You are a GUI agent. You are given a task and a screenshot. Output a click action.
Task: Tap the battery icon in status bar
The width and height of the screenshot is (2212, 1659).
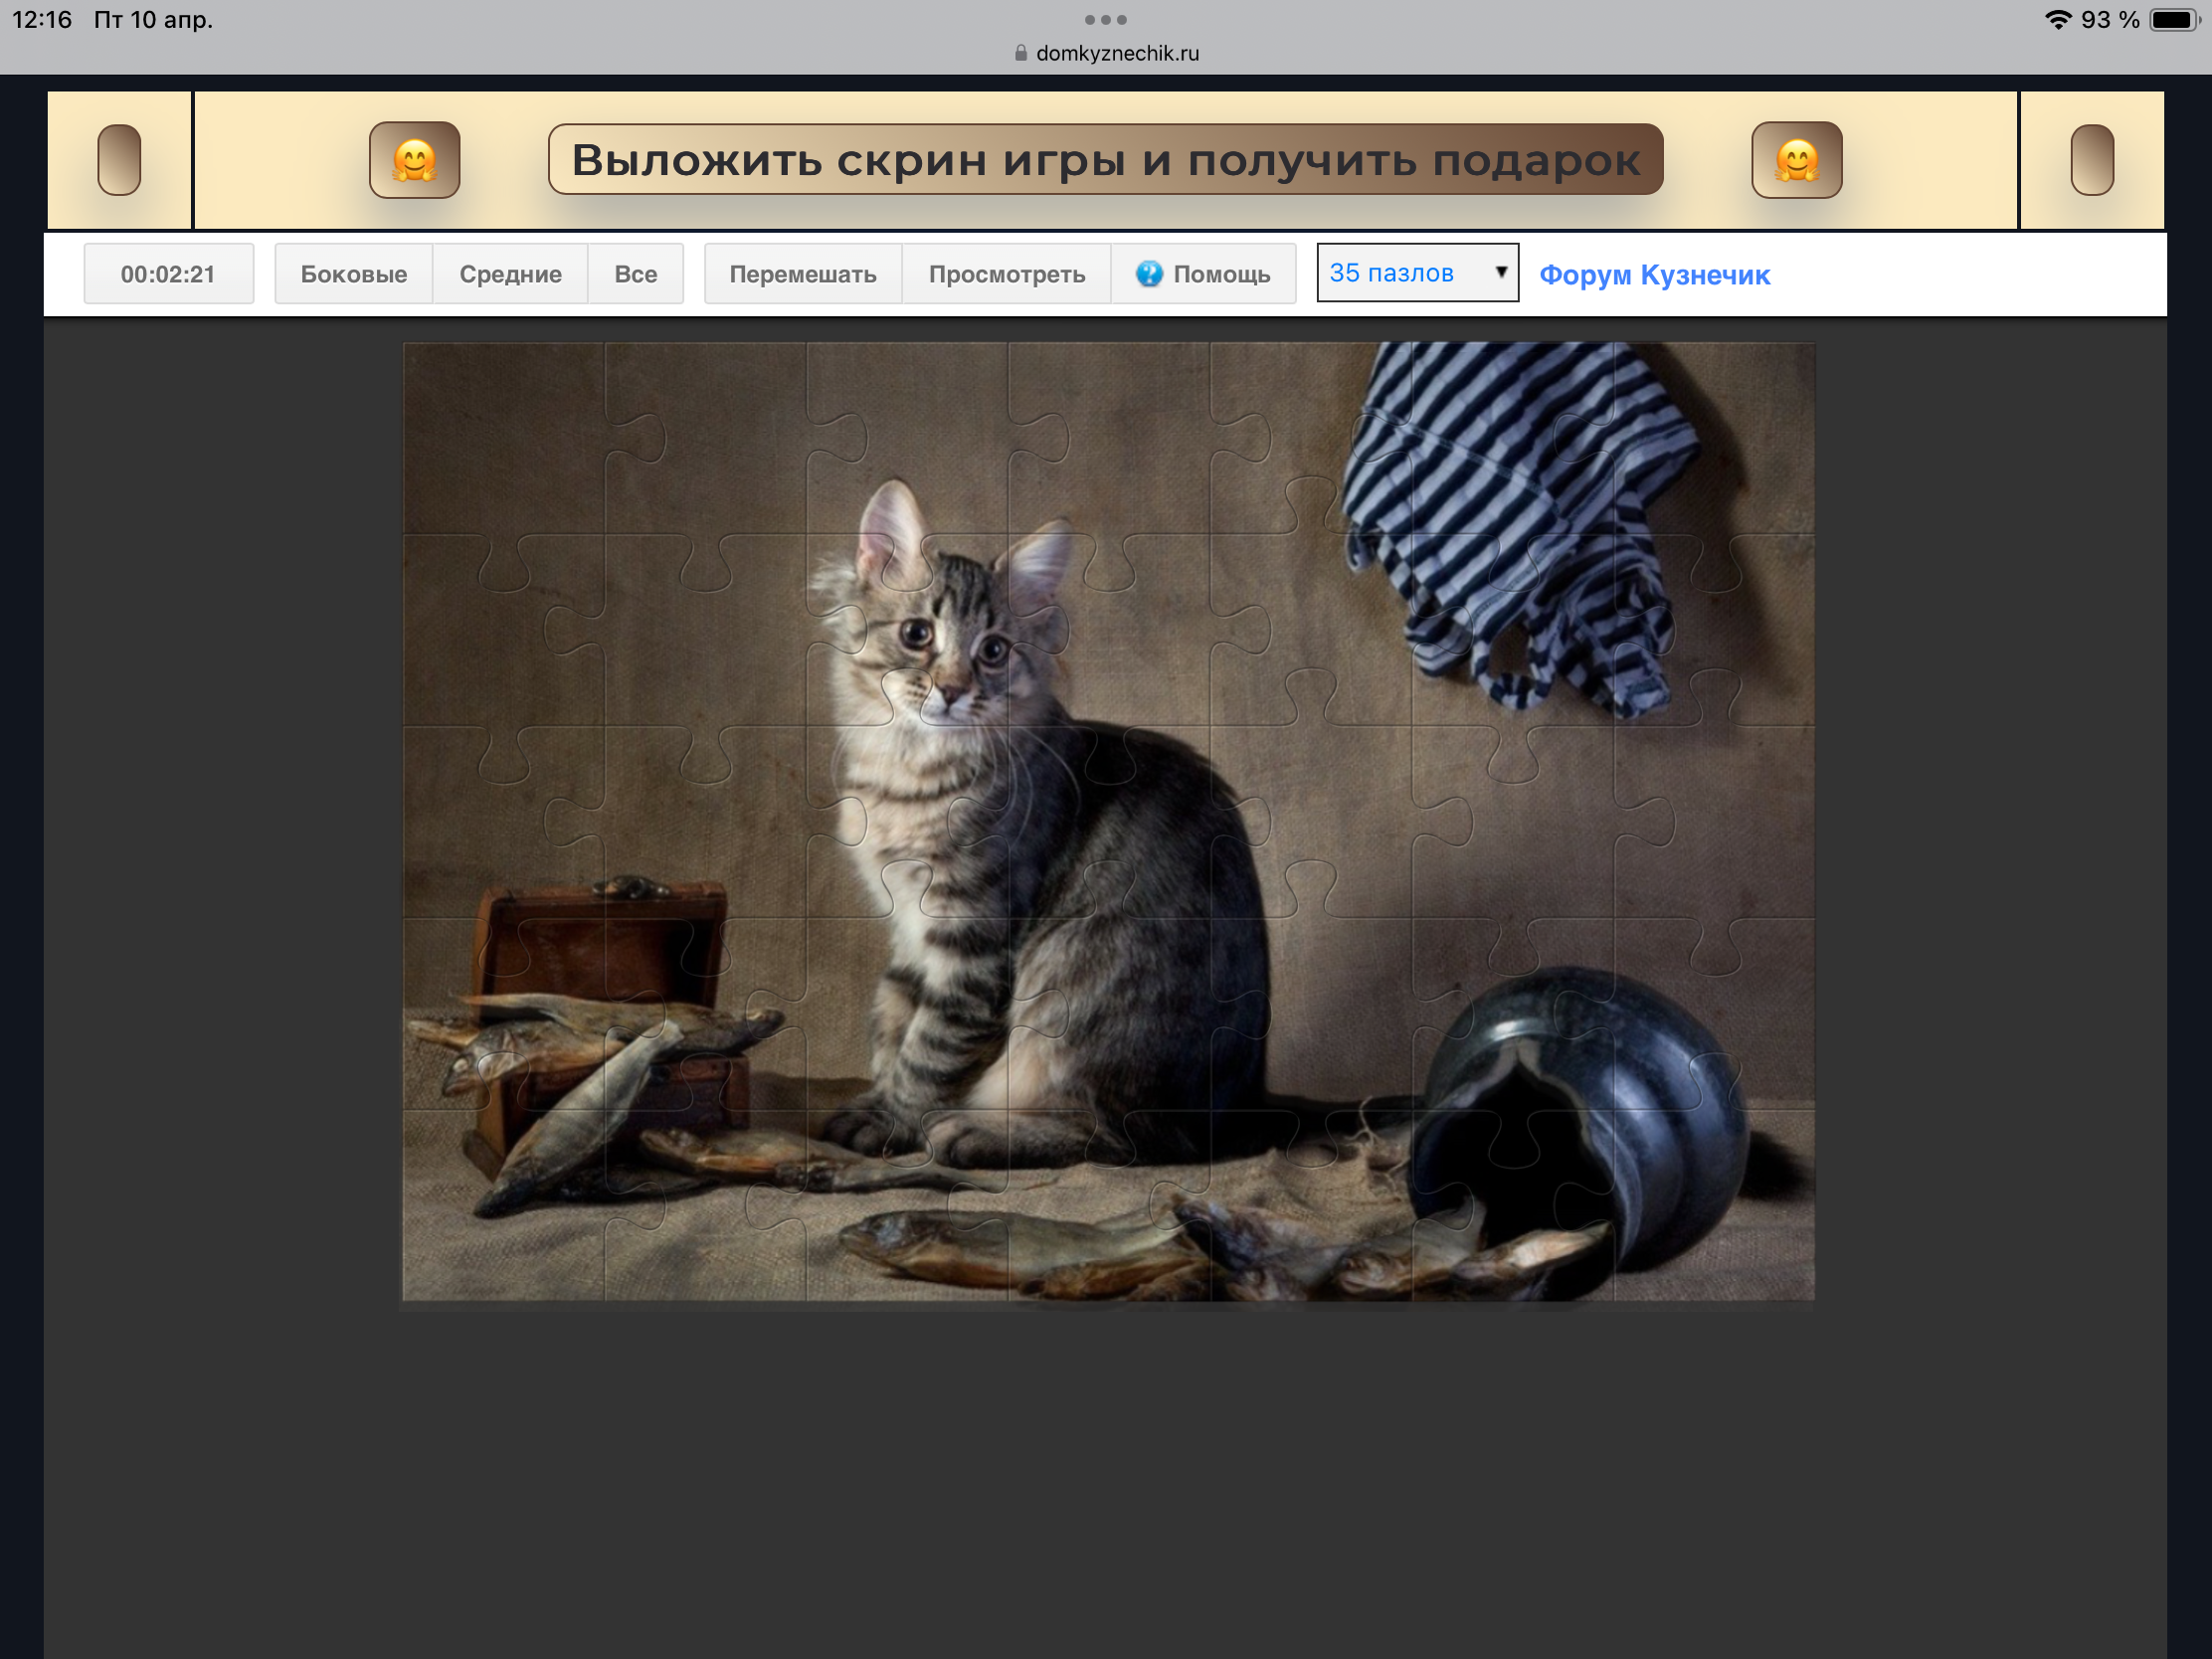pyautogui.click(x=2173, y=20)
